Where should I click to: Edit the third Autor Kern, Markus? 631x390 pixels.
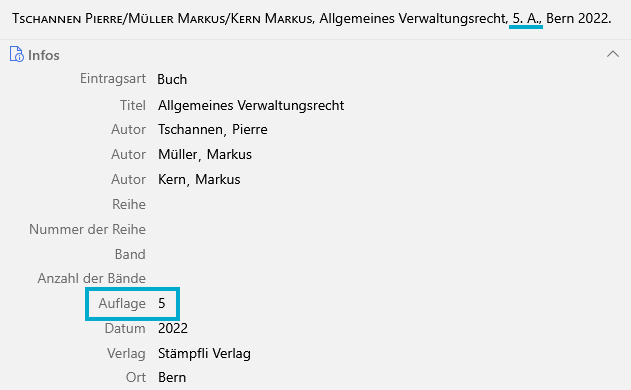pos(199,180)
